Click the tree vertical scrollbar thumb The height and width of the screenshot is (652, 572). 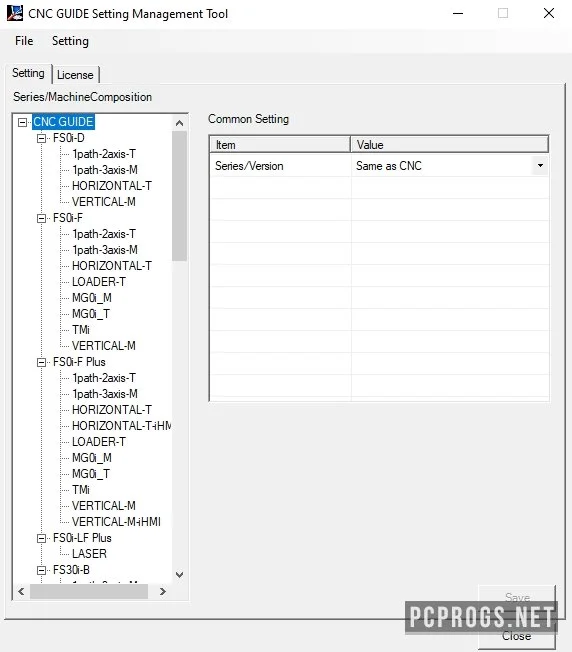(x=180, y=196)
